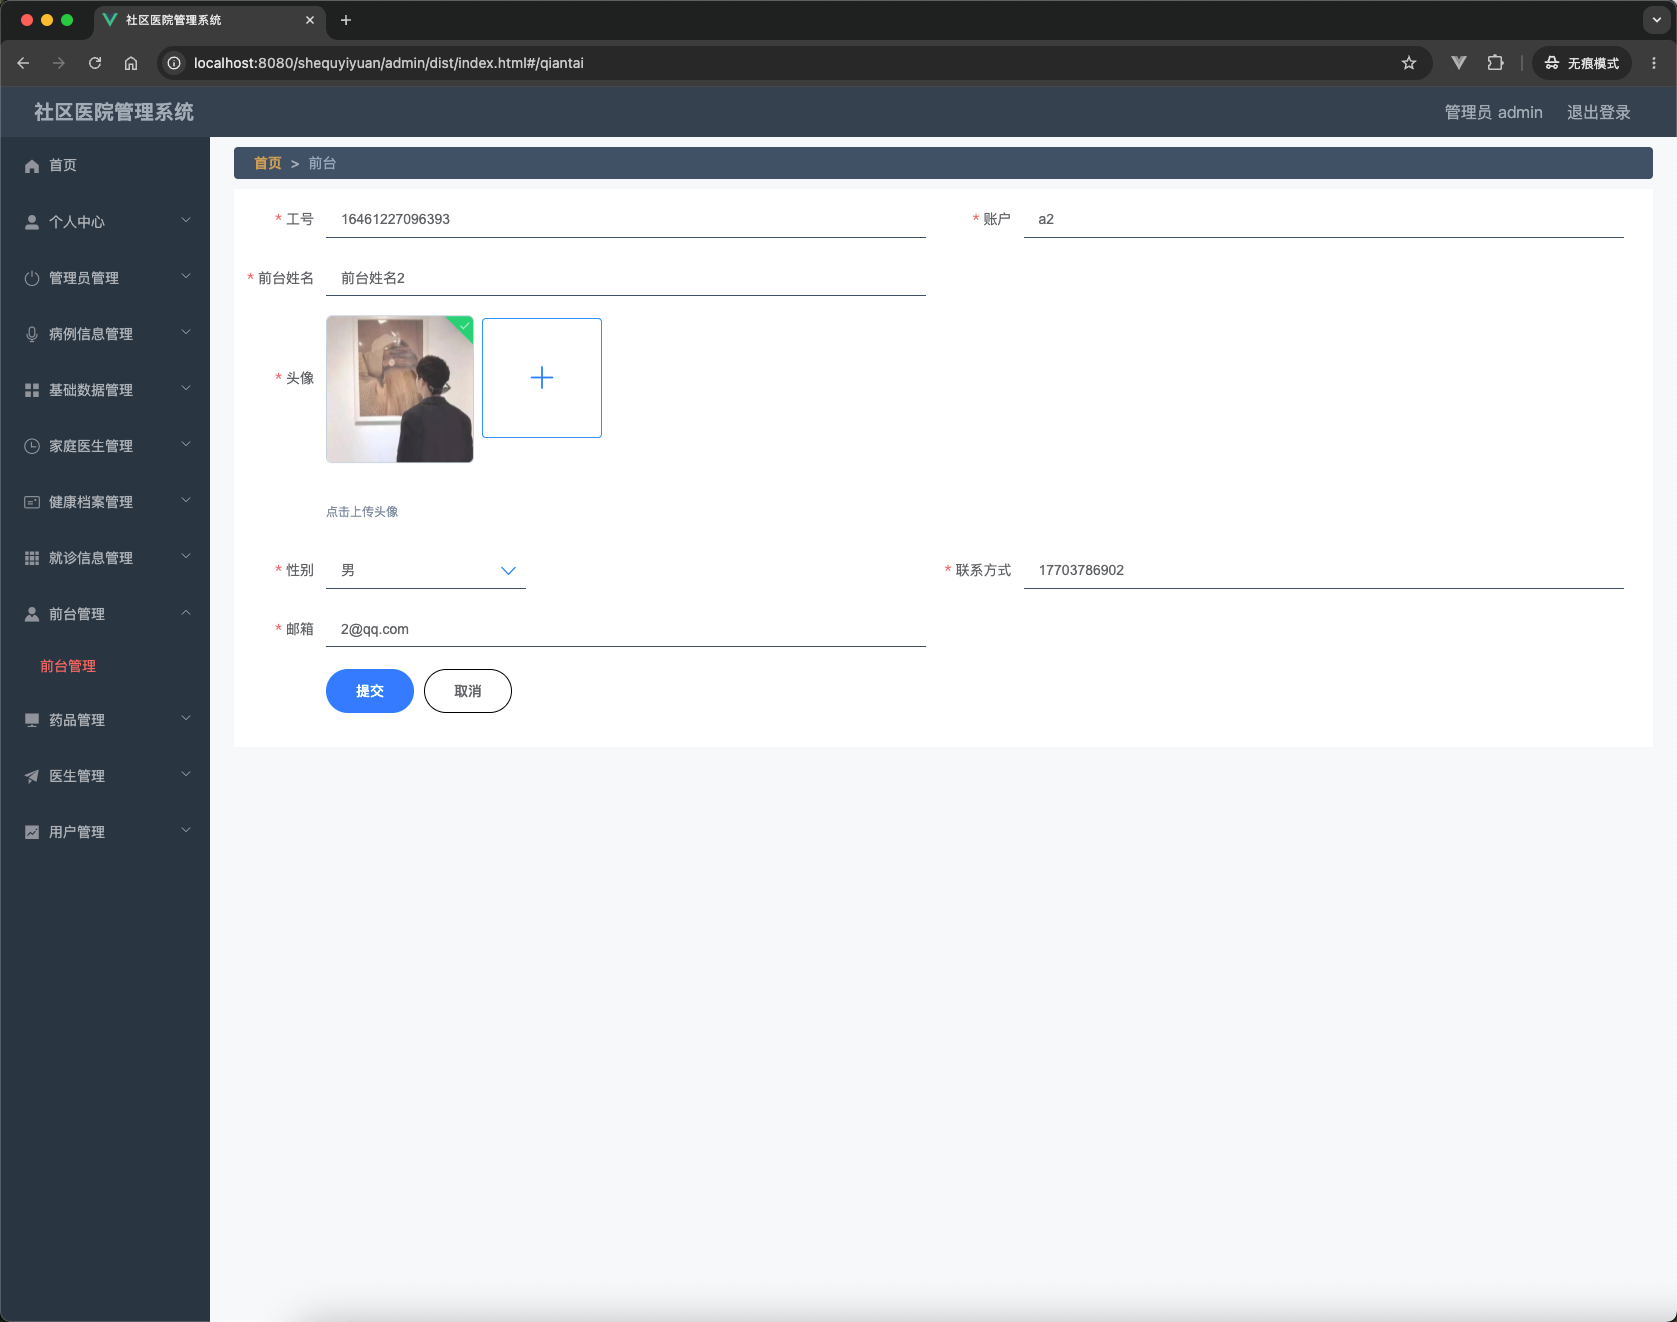This screenshot has width=1677, height=1322.
Task: Expand the 健康档案管理 menu chevron
Action: click(x=186, y=500)
